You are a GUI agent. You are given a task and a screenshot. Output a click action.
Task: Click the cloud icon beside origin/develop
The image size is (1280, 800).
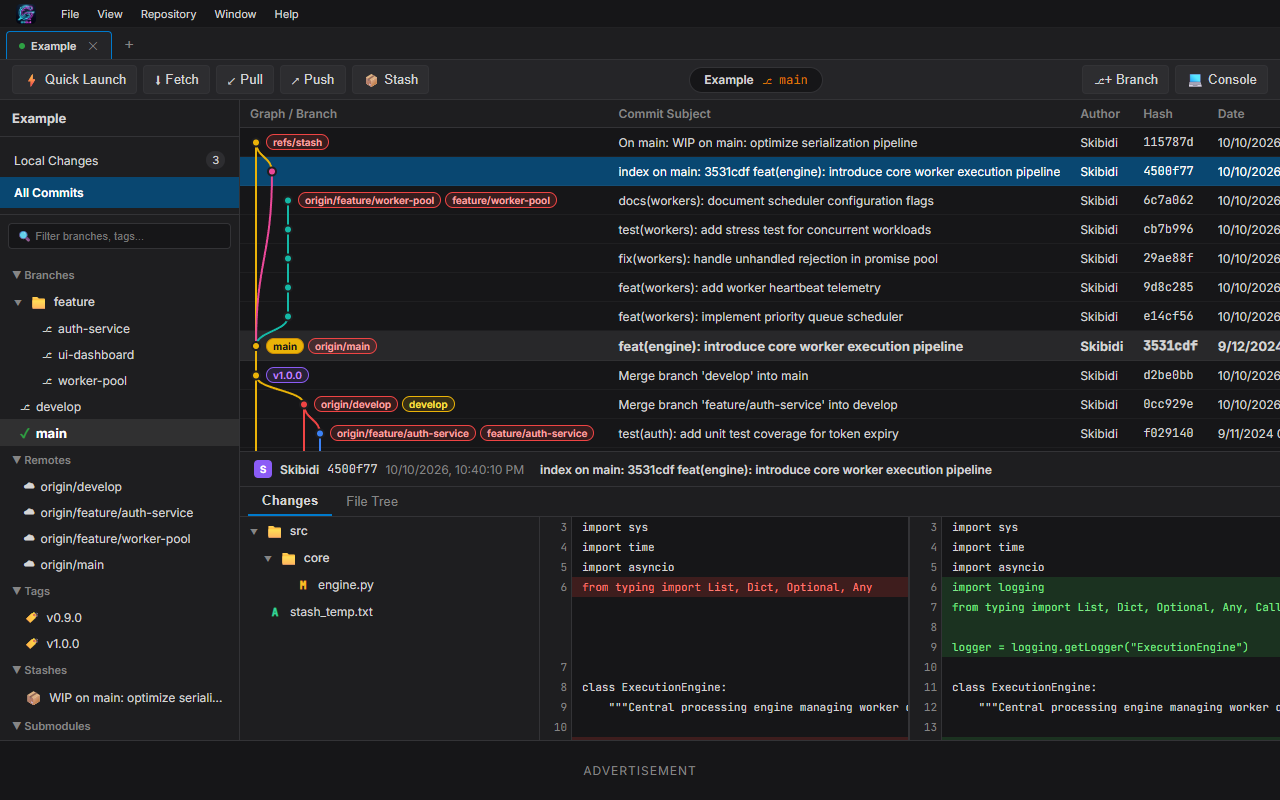click(x=29, y=487)
